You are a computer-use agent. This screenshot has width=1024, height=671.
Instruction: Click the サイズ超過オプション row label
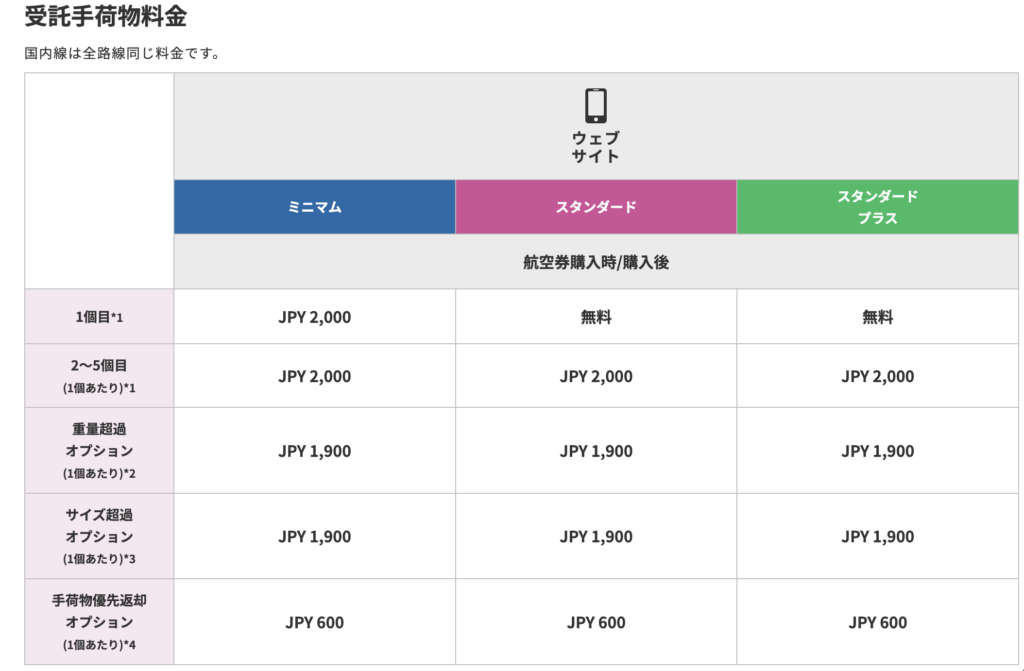(98, 536)
